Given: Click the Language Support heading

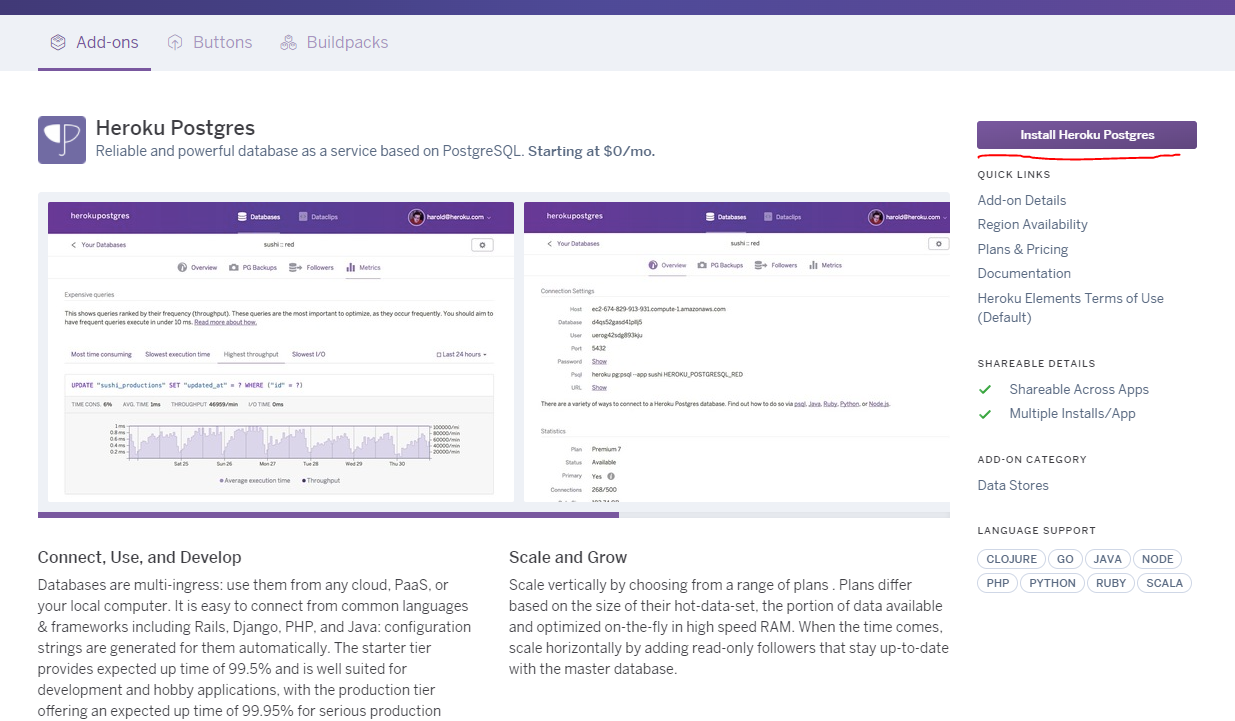Looking at the screenshot, I should 1037,530.
